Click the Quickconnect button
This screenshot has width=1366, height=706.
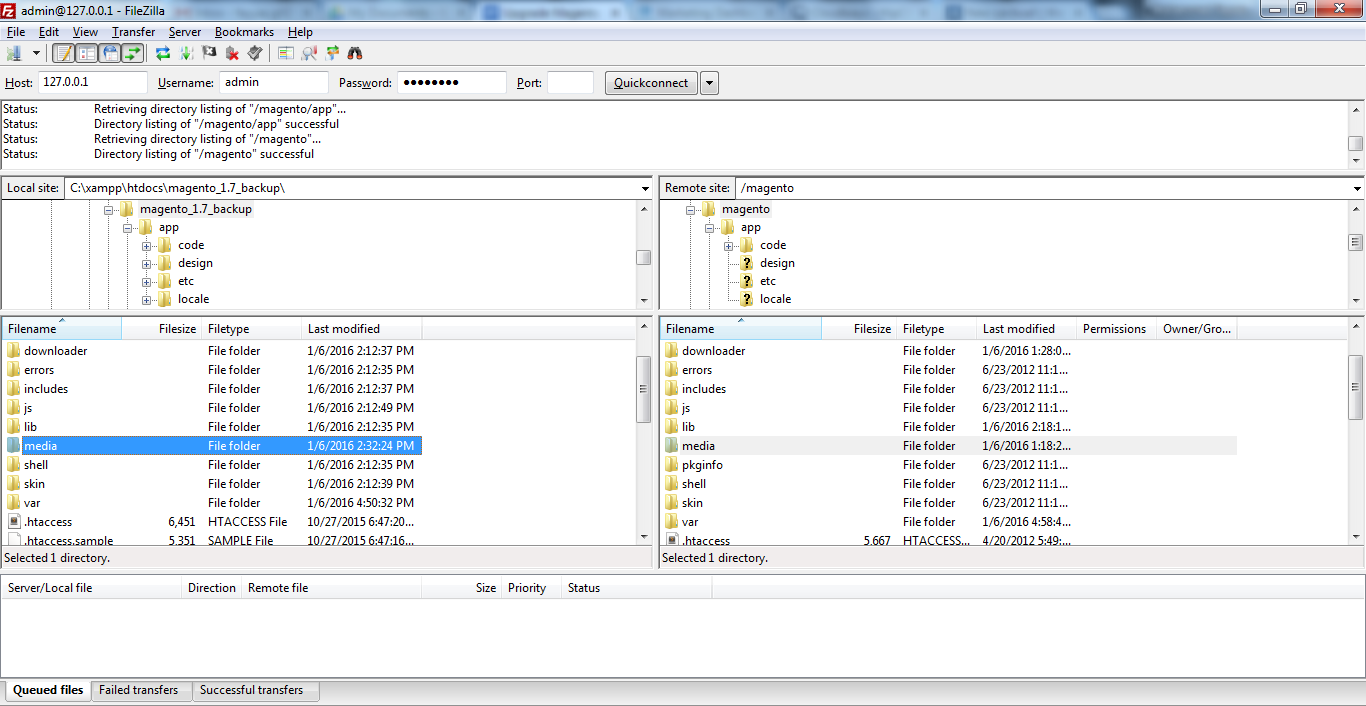(651, 83)
